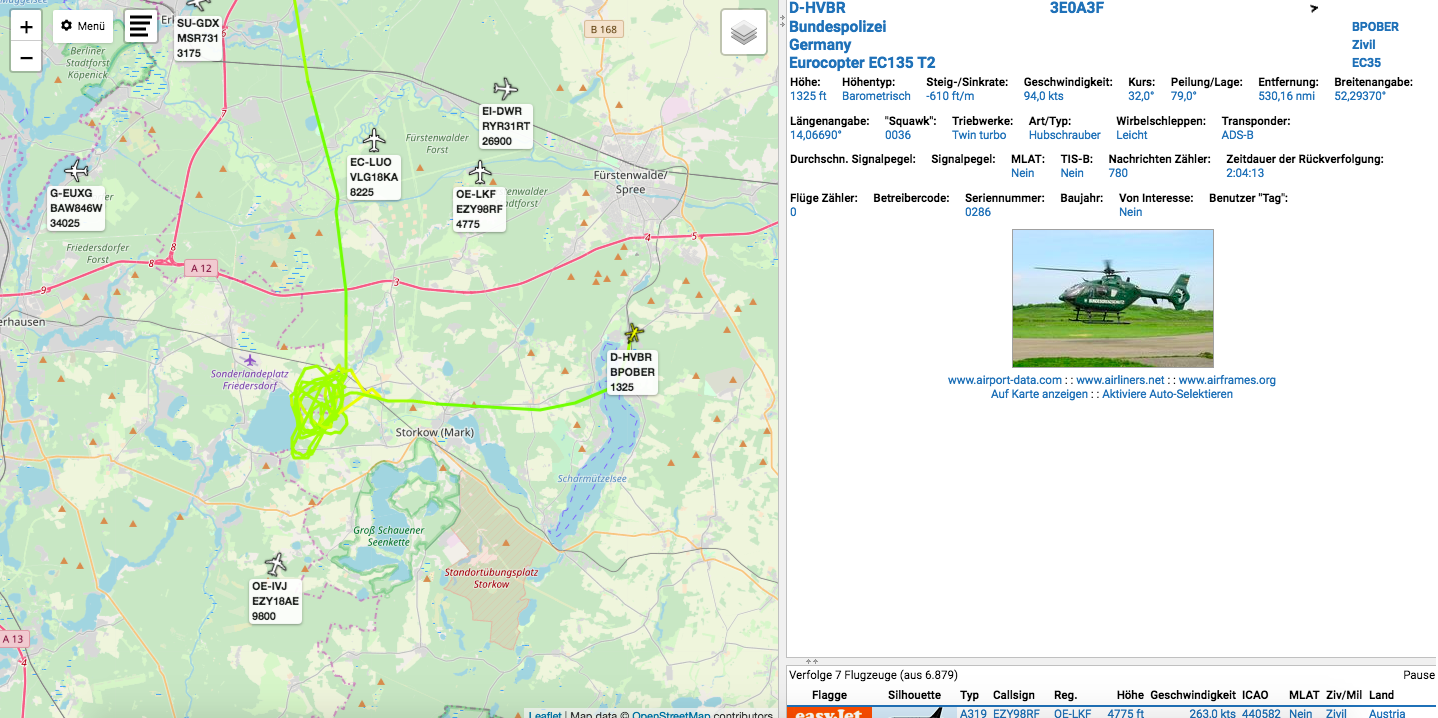Click operator name Bundespolizei

(837, 27)
